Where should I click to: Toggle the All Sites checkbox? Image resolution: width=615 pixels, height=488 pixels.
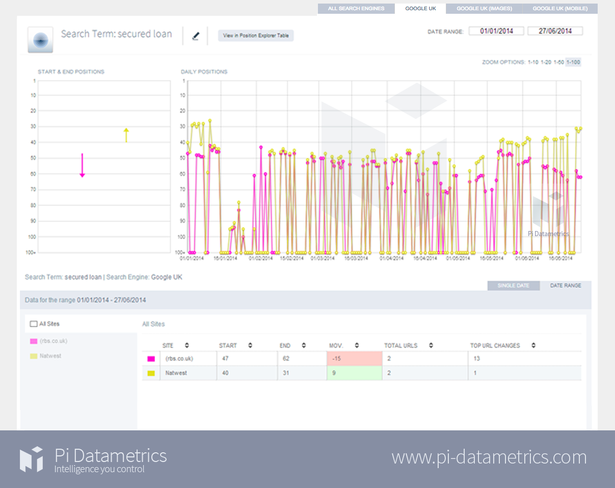(x=34, y=324)
